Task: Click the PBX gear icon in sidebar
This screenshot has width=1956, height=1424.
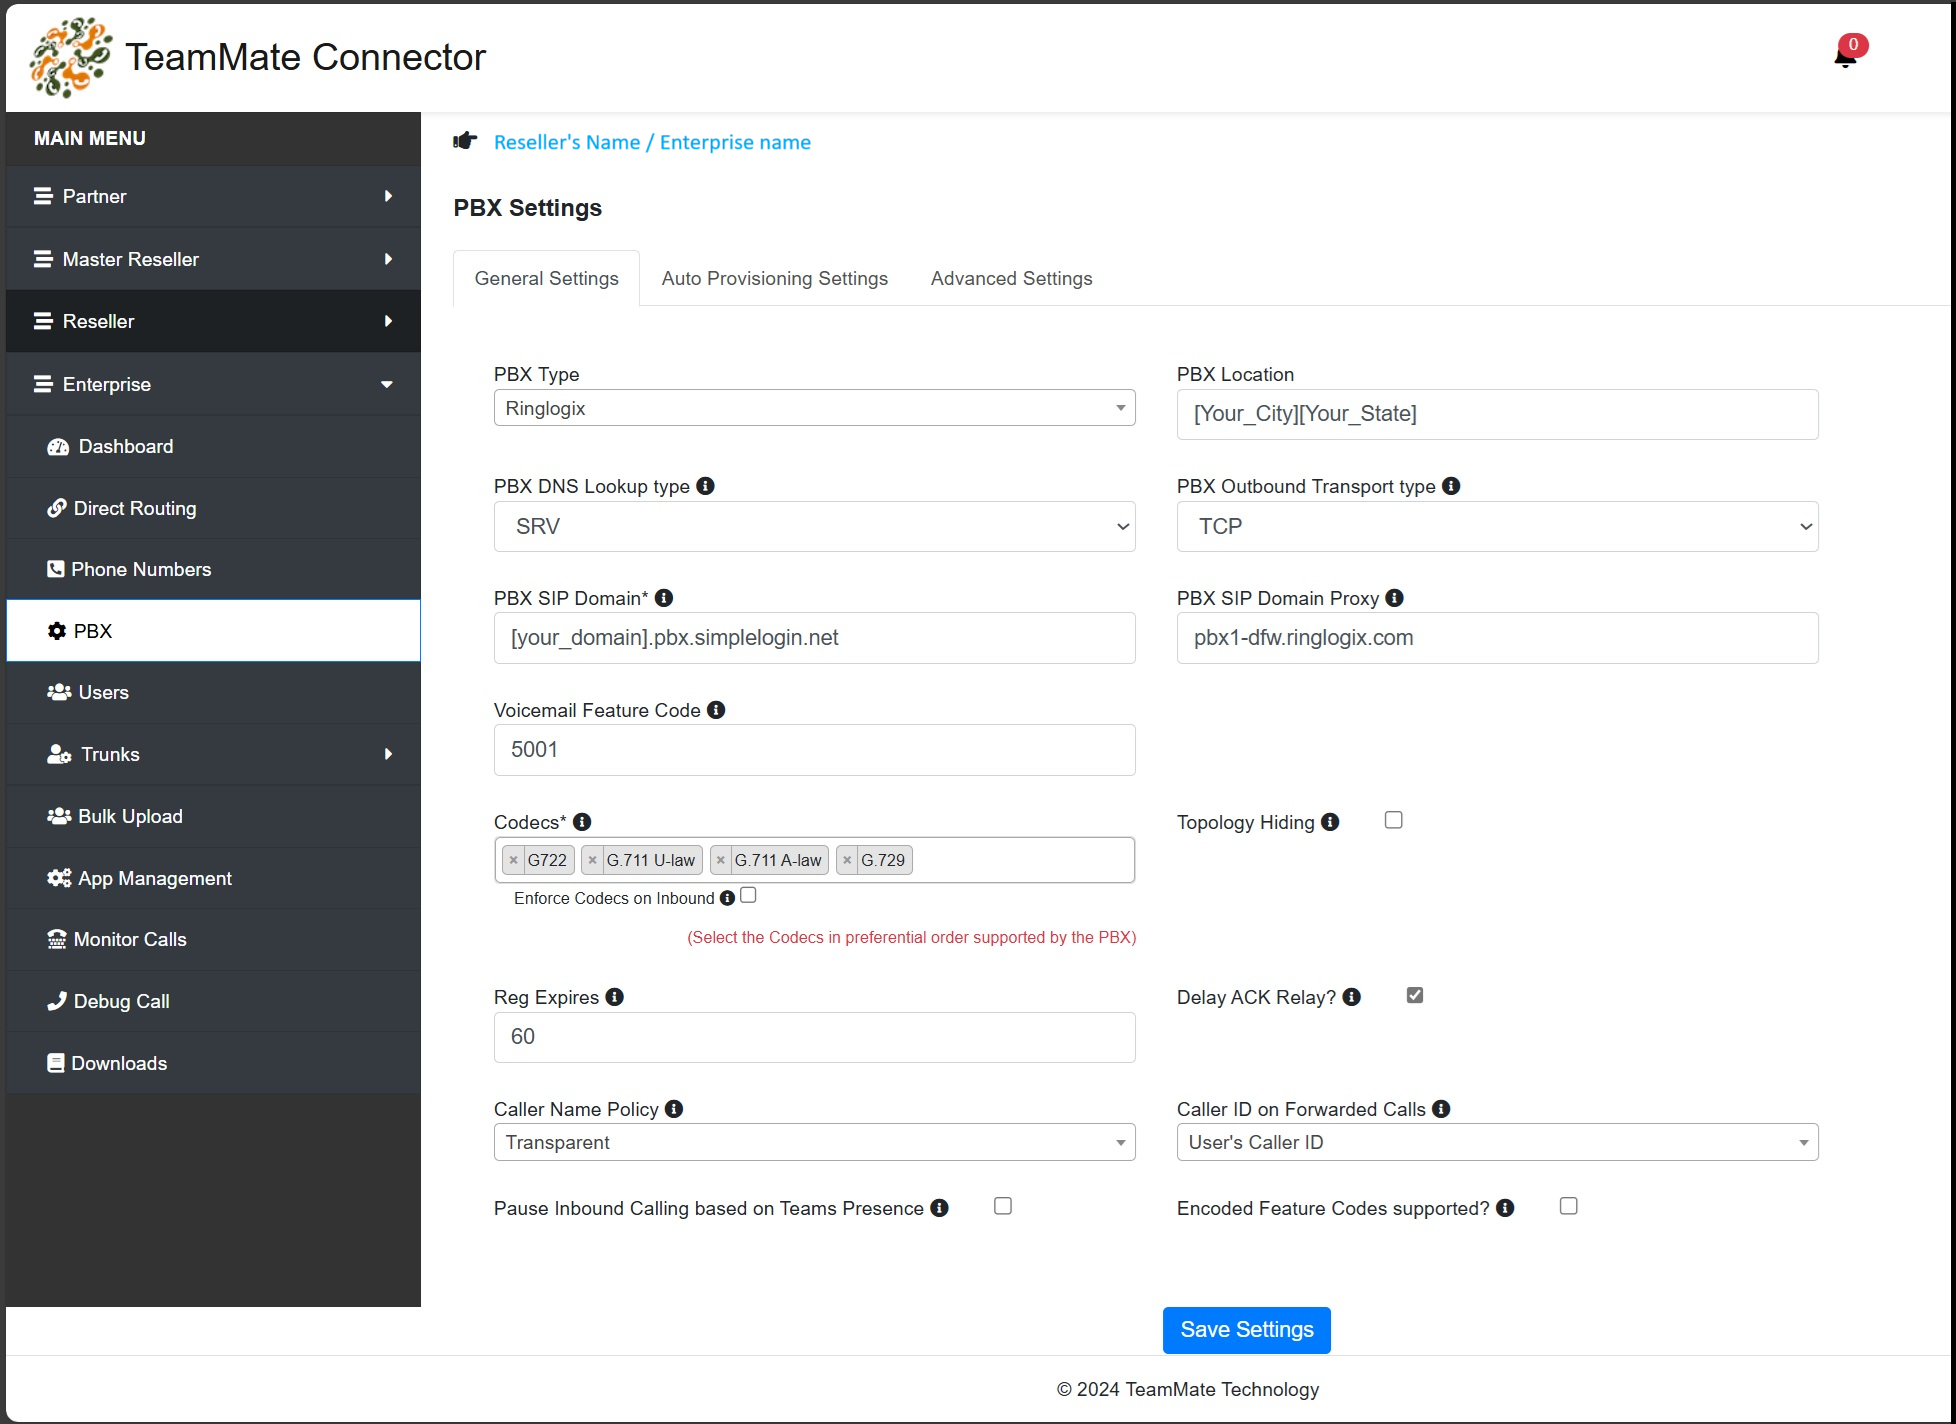Action: (x=57, y=631)
